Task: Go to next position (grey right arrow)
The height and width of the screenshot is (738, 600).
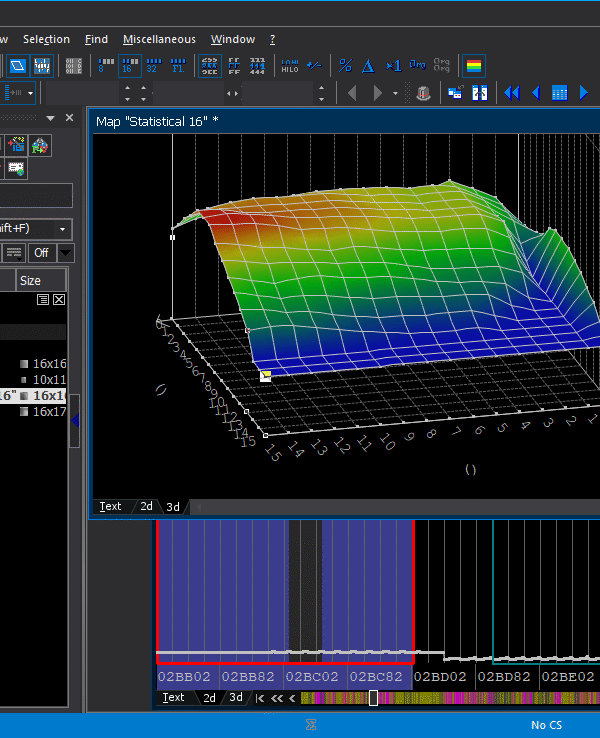Action: 377,93
